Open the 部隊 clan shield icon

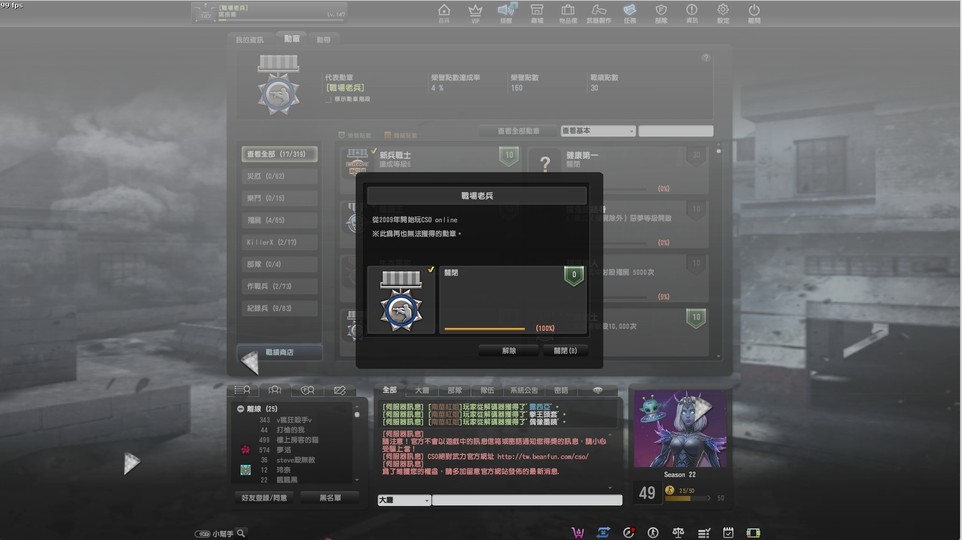click(661, 10)
